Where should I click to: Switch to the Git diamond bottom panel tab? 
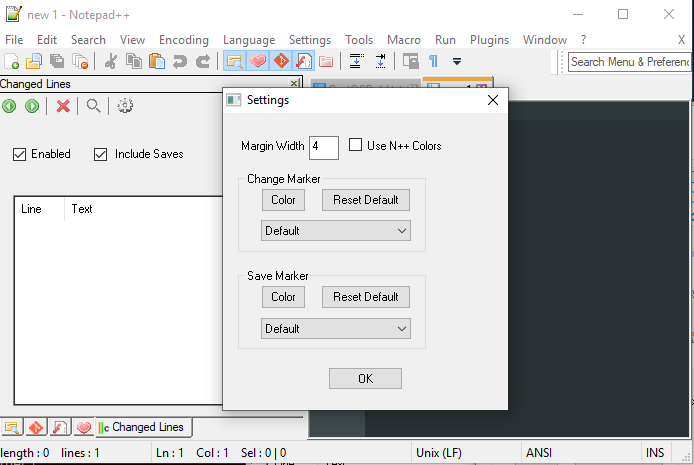(36, 427)
